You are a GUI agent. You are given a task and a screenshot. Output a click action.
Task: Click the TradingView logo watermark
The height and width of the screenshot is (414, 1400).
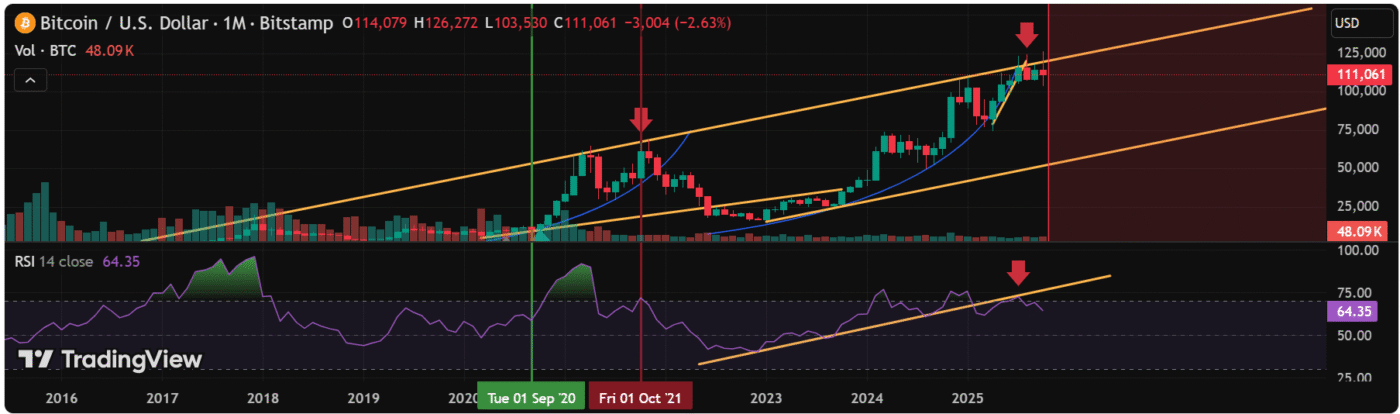(x=110, y=360)
